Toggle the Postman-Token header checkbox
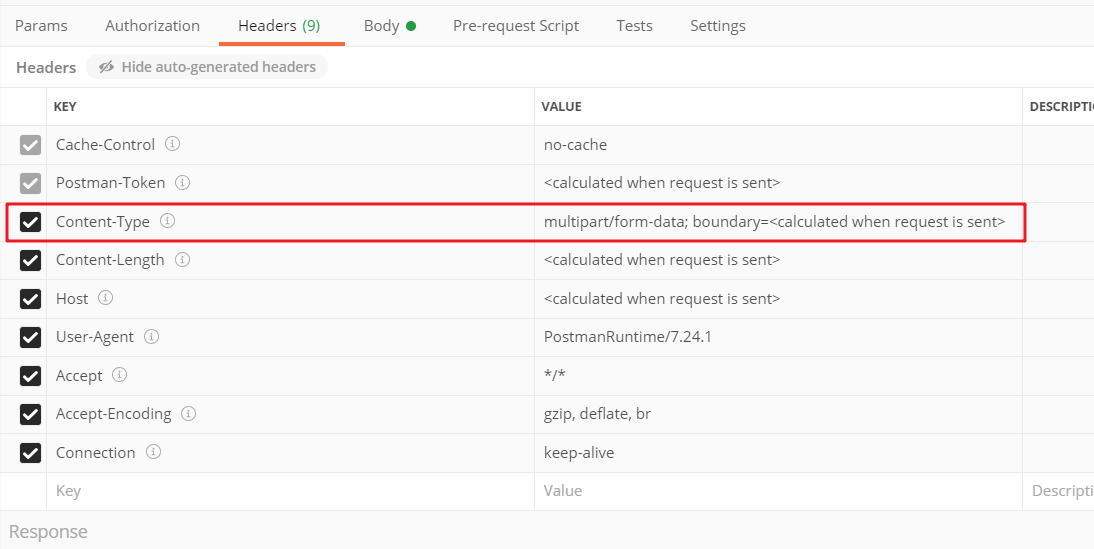Viewport: 1094px width, 549px height. coord(30,183)
